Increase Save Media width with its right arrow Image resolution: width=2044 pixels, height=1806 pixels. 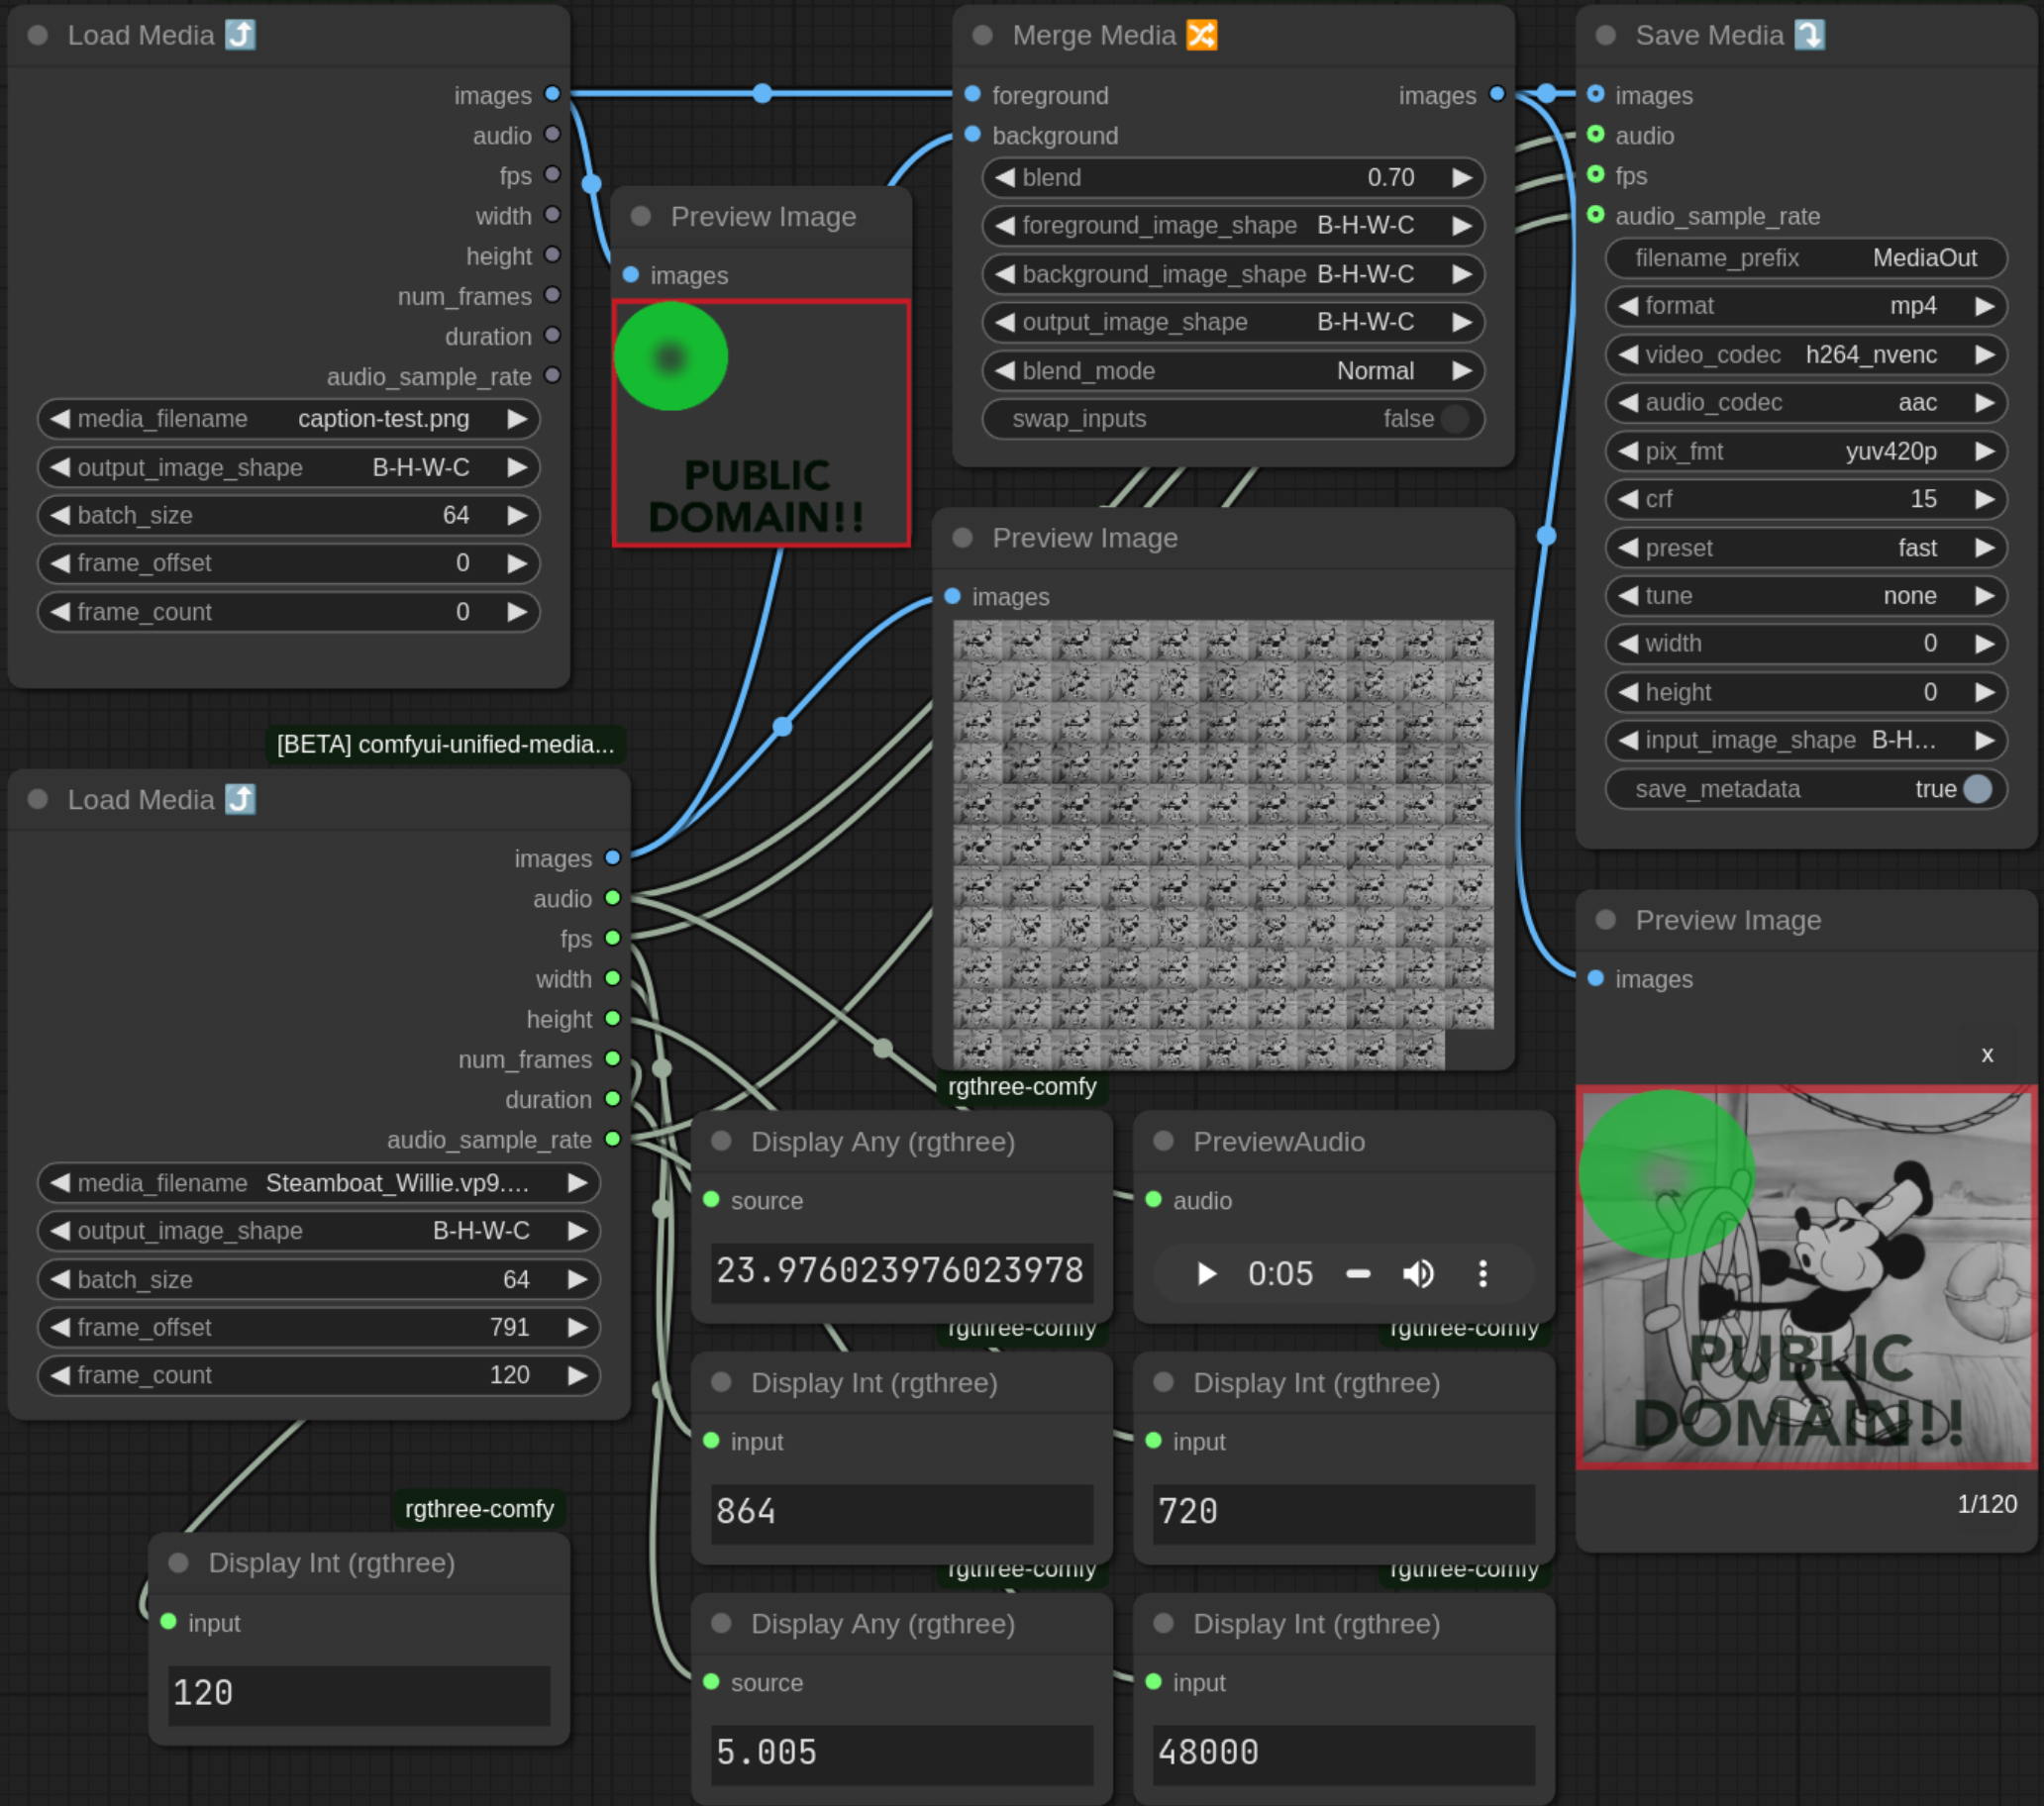point(1985,644)
